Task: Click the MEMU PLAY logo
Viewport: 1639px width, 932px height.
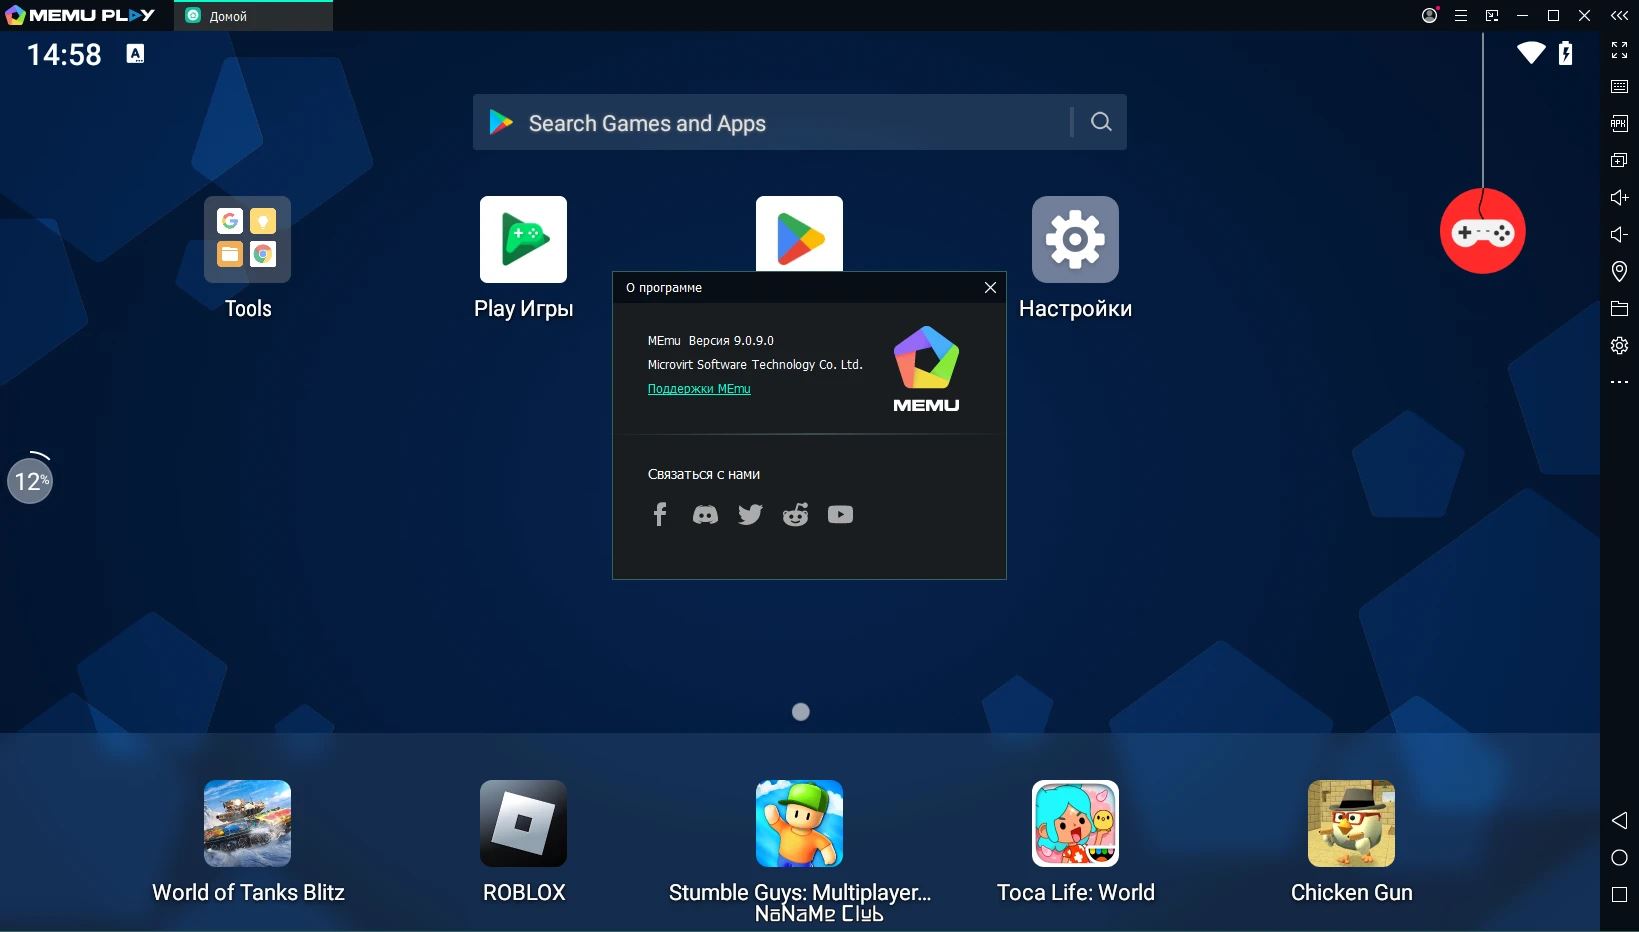Action: [81, 15]
